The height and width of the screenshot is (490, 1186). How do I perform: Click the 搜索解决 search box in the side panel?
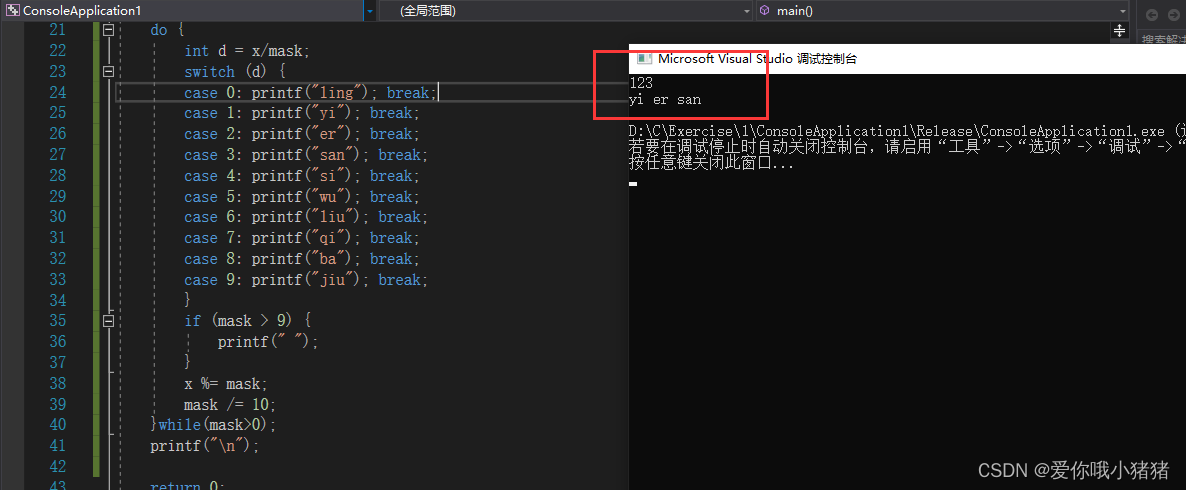point(1162,40)
